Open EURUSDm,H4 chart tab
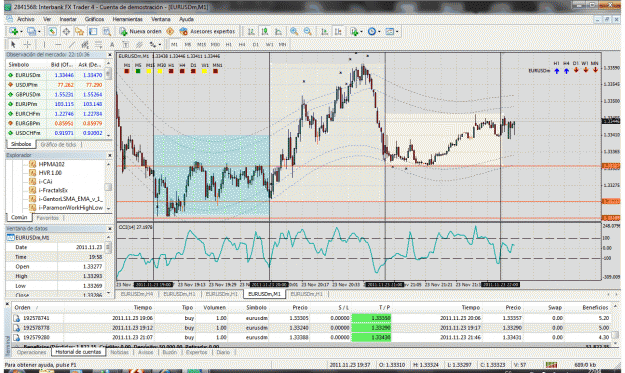This screenshot has height=373, width=625. pyautogui.click(x=137, y=294)
